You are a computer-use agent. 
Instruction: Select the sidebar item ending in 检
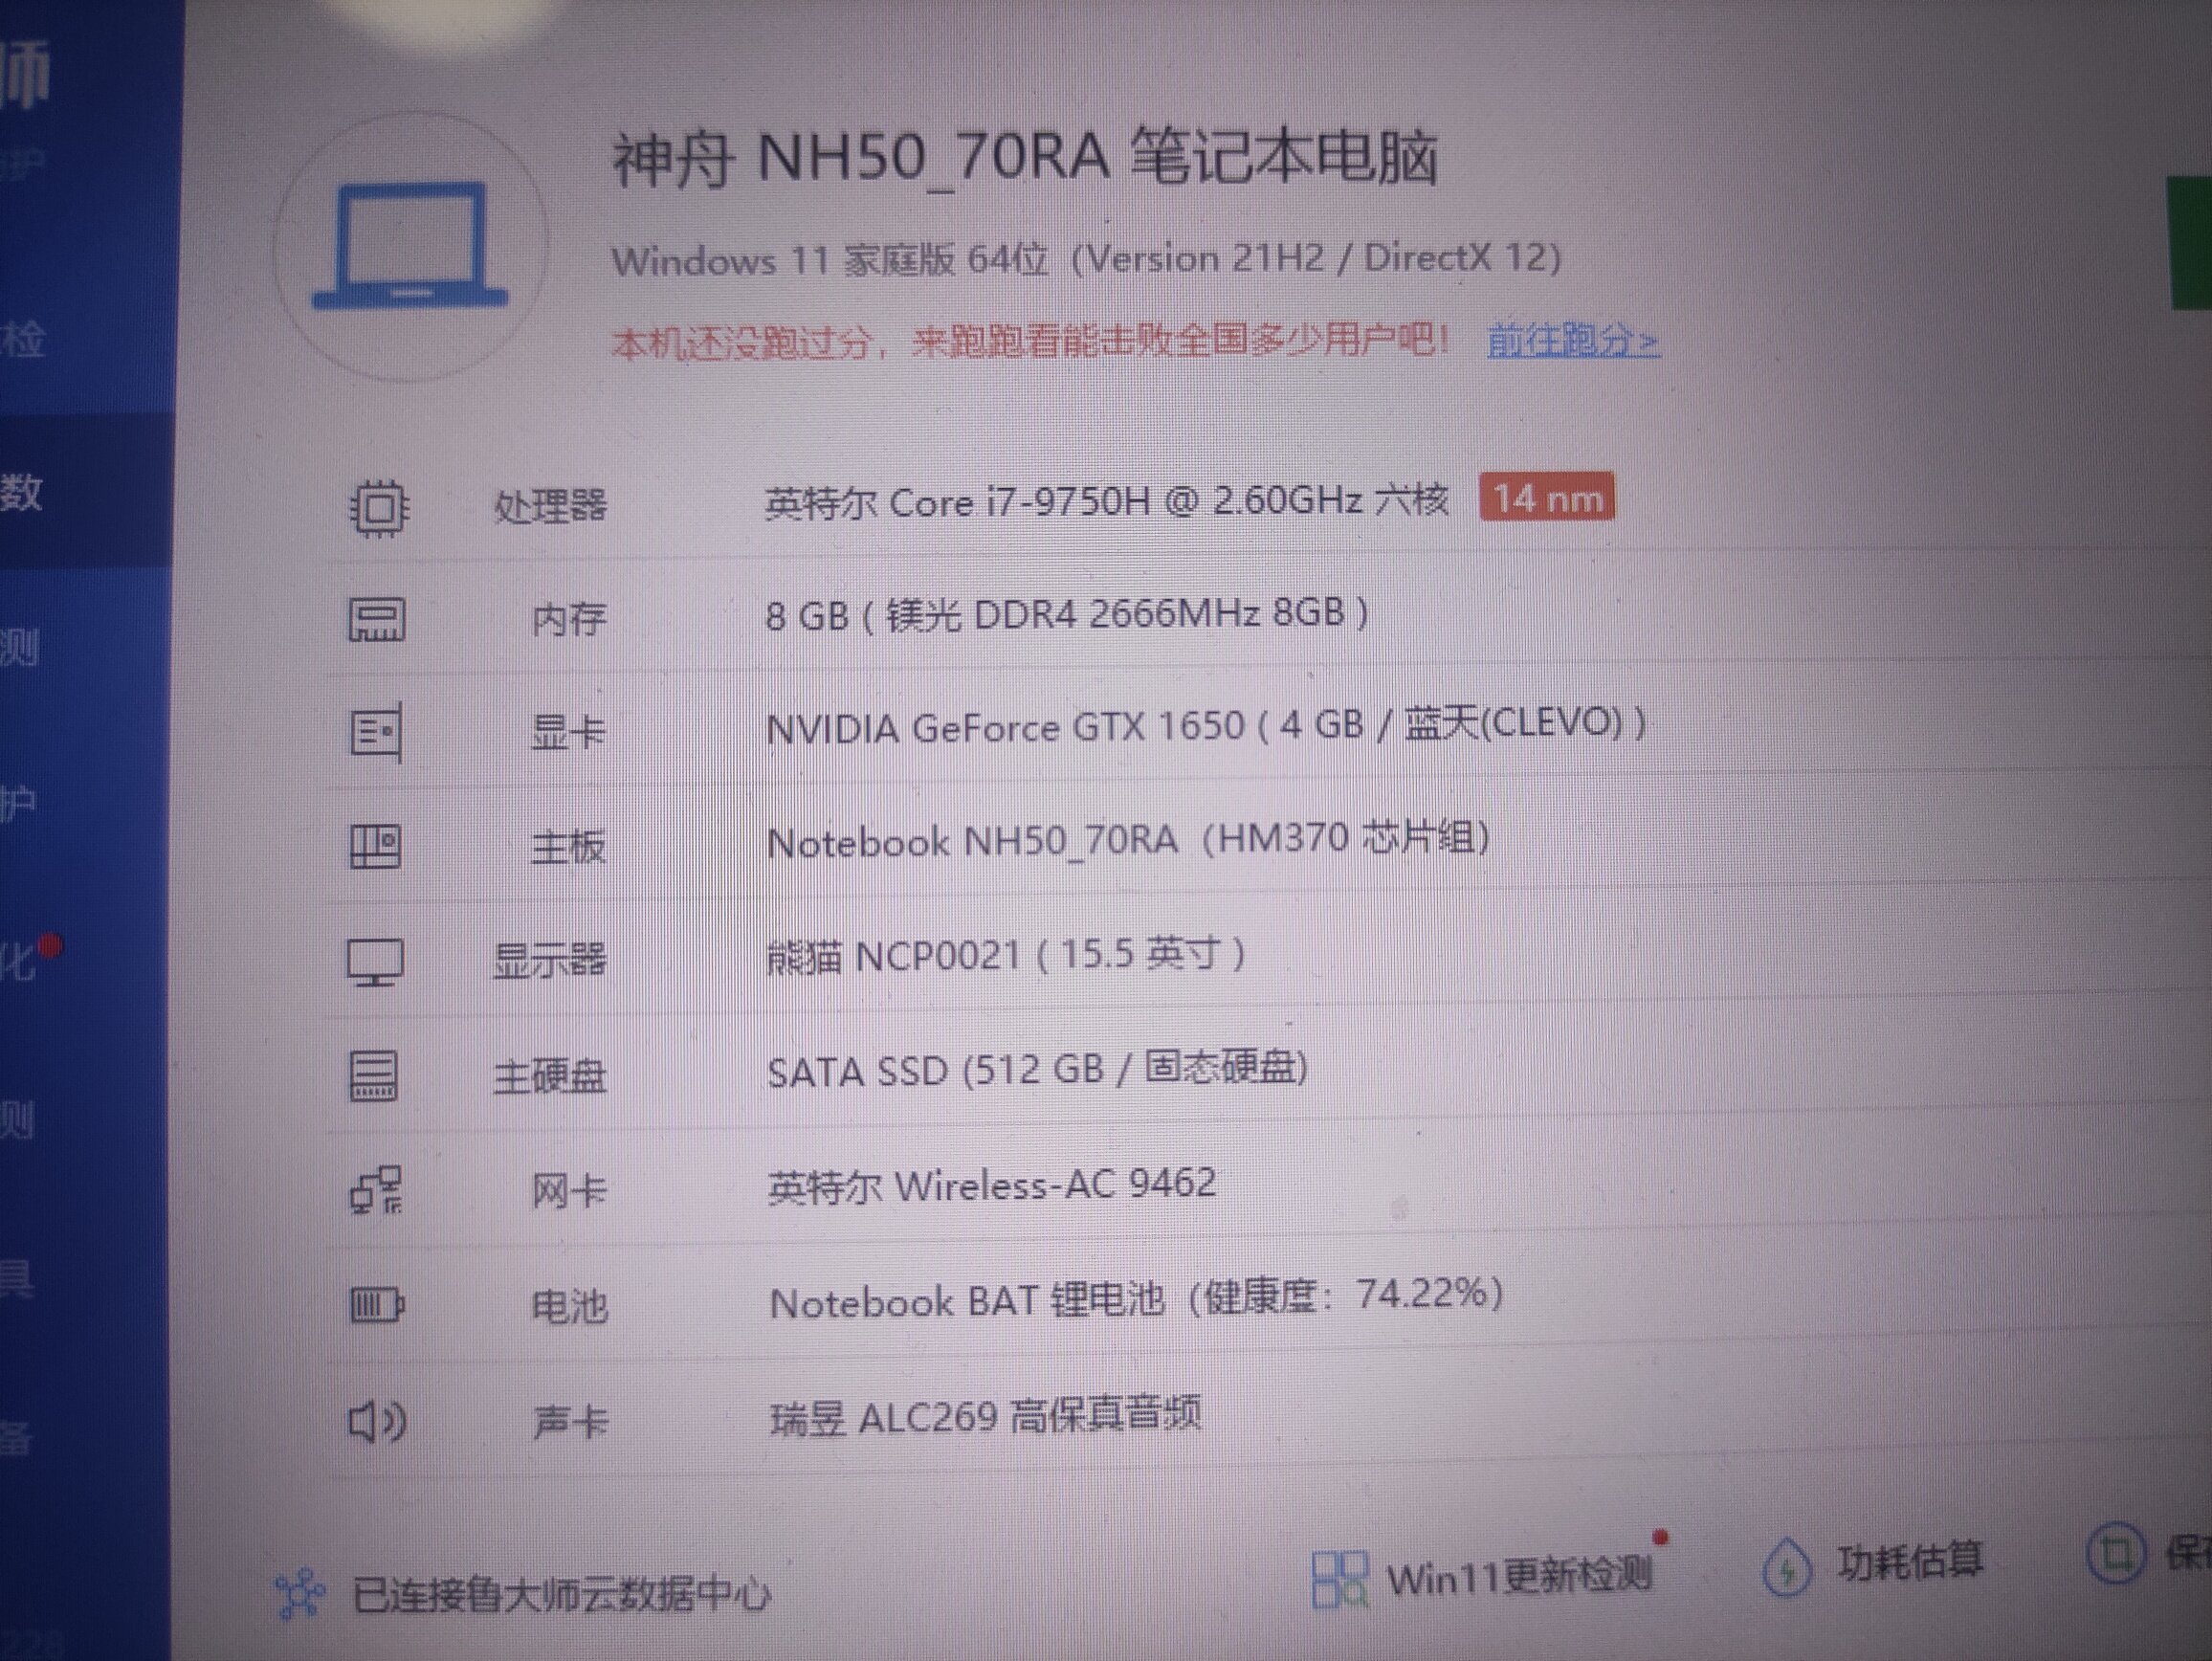pos(23,338)
